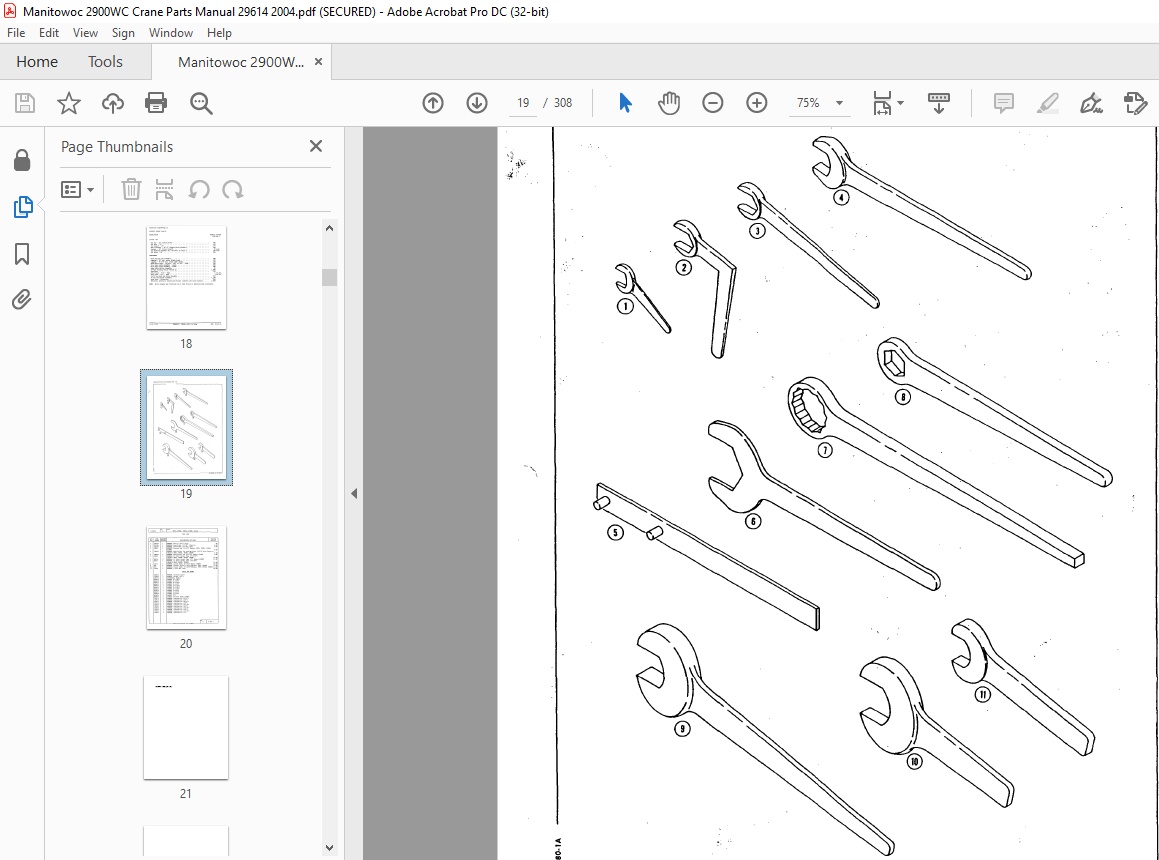Open the Sign document pen tool
Image resolution: width=1159 pixels, height=860 pixels.
(1091, 103)
